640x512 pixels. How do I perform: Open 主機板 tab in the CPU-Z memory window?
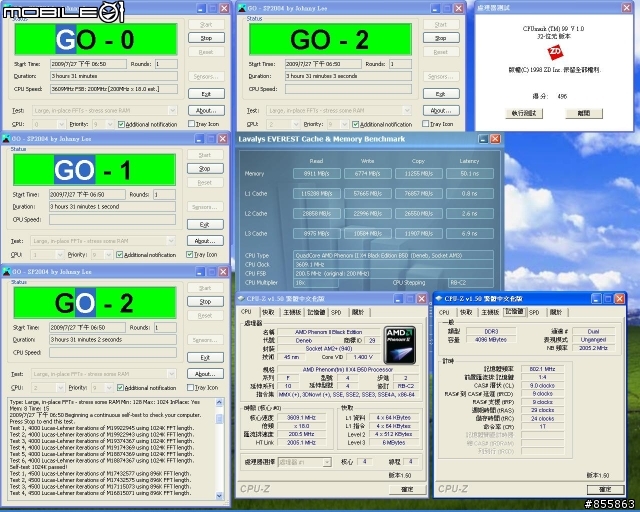(490, 312)
